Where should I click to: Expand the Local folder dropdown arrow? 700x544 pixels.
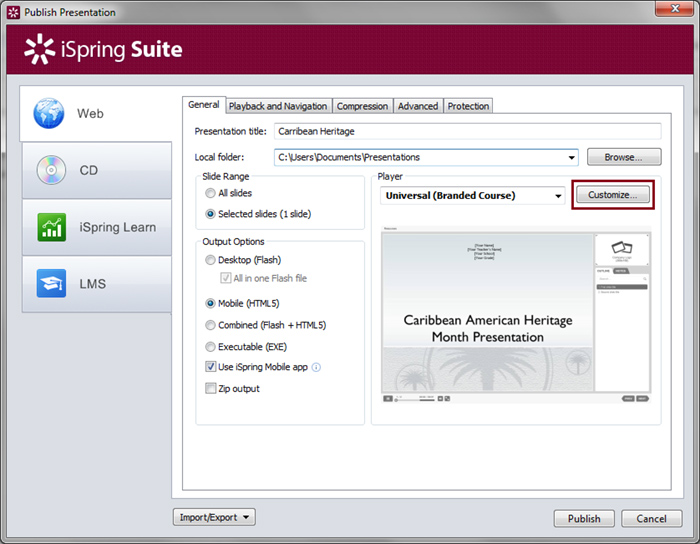(x=571, y=158)
